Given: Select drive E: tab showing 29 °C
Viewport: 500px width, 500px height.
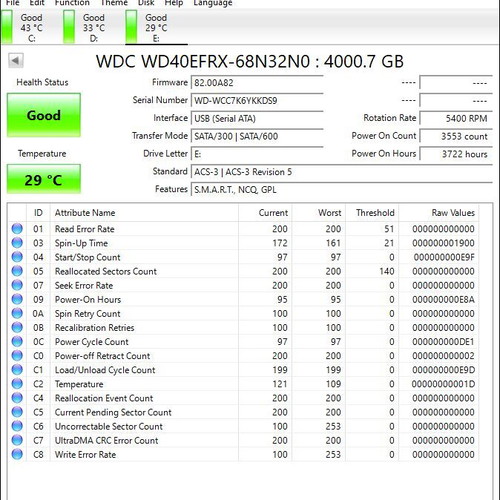Looking at the screenshot, I should coord(156,27).
